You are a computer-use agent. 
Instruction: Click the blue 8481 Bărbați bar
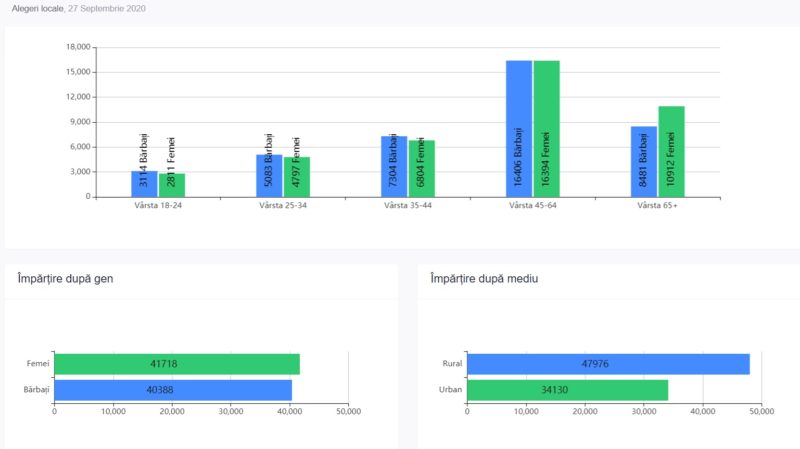coord(644,161)
